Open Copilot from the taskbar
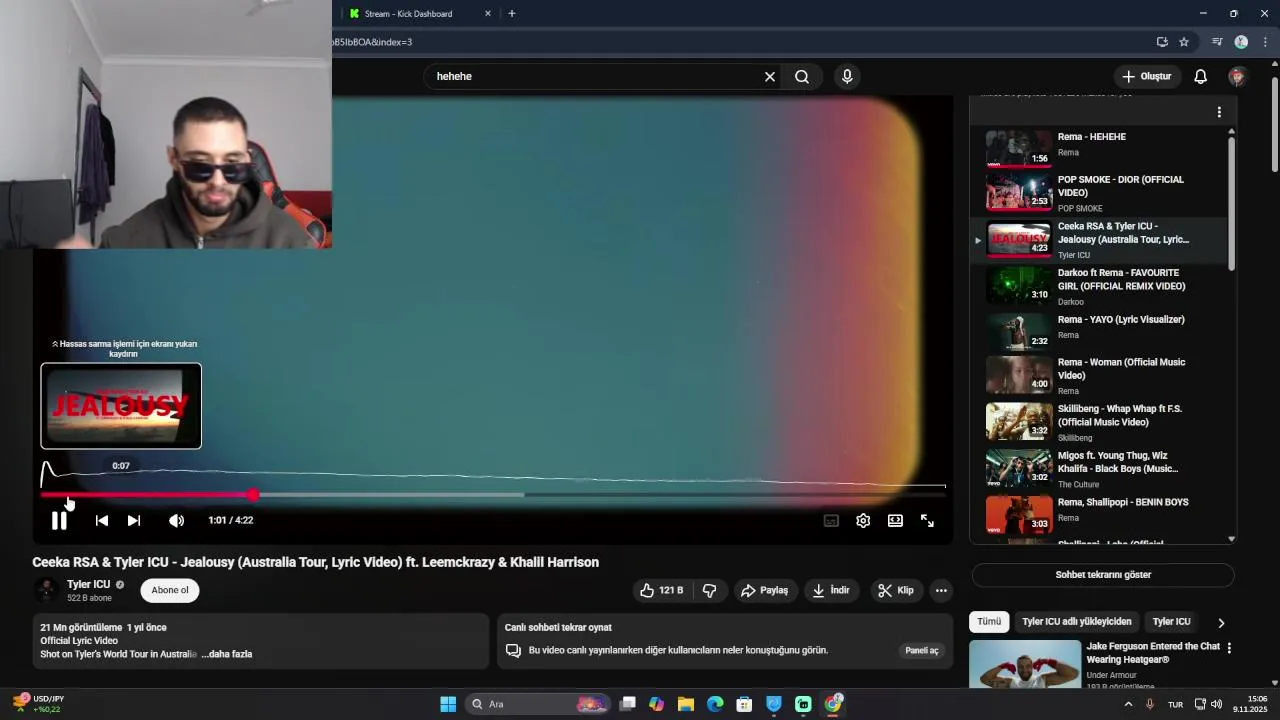 click(656, 704)
